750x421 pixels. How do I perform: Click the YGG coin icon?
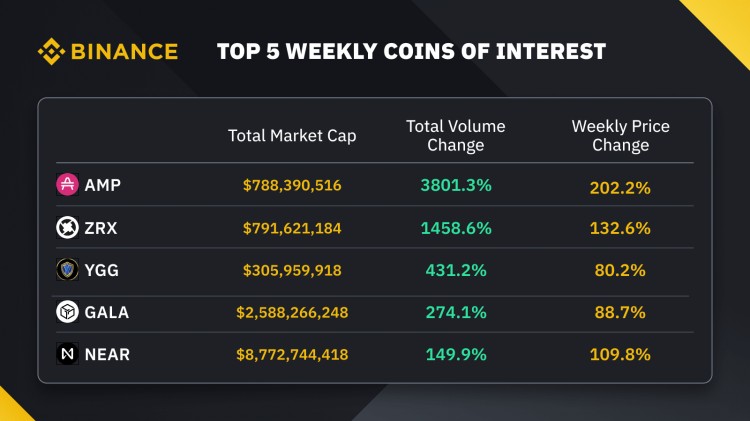pyautogui.click(x=67, y=270)
